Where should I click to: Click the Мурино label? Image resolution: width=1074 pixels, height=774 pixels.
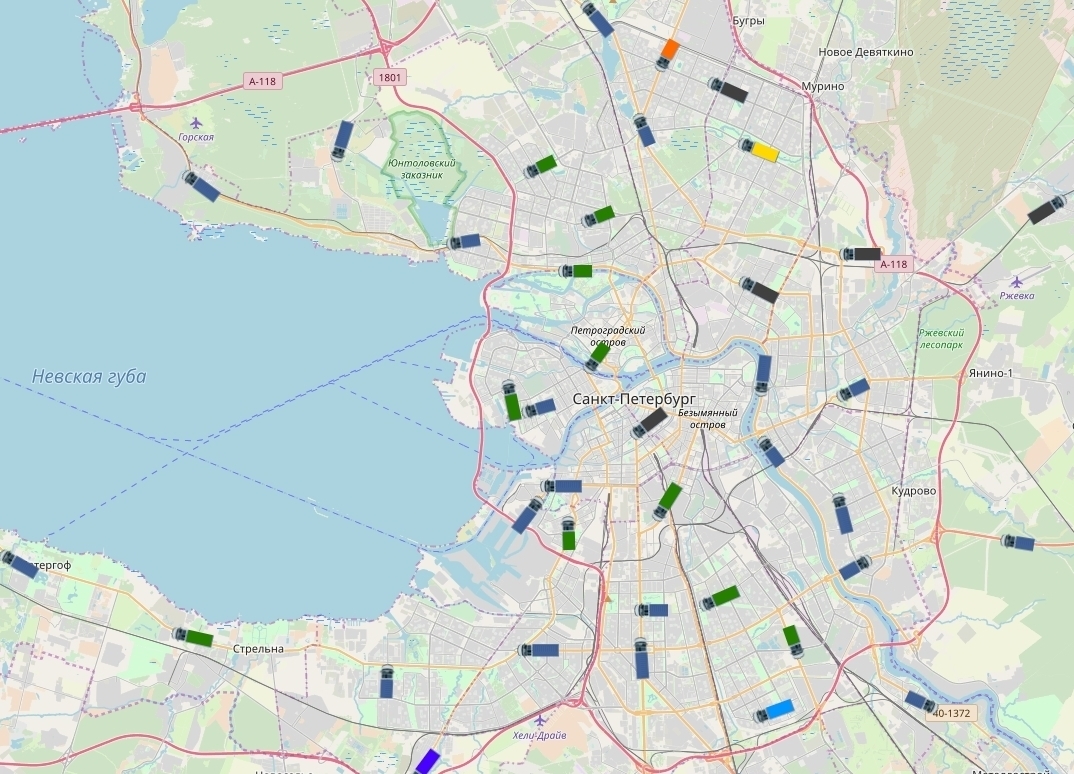pos(823,86)
